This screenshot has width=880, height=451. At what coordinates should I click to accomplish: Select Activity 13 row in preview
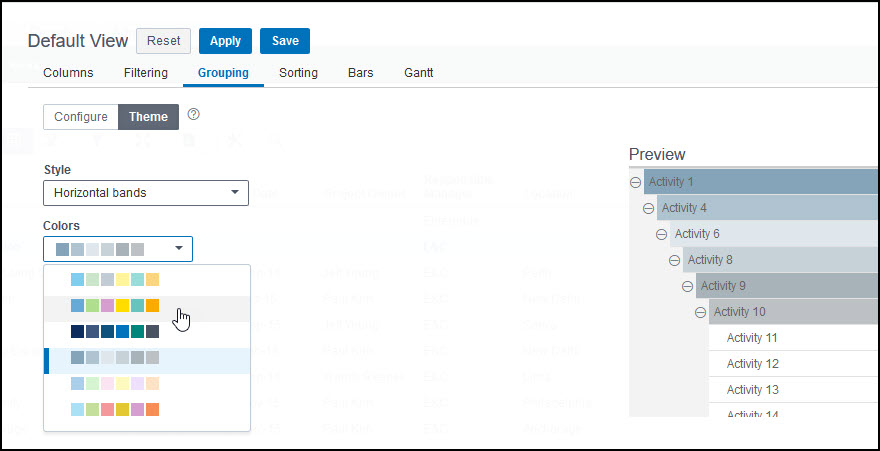794,390
